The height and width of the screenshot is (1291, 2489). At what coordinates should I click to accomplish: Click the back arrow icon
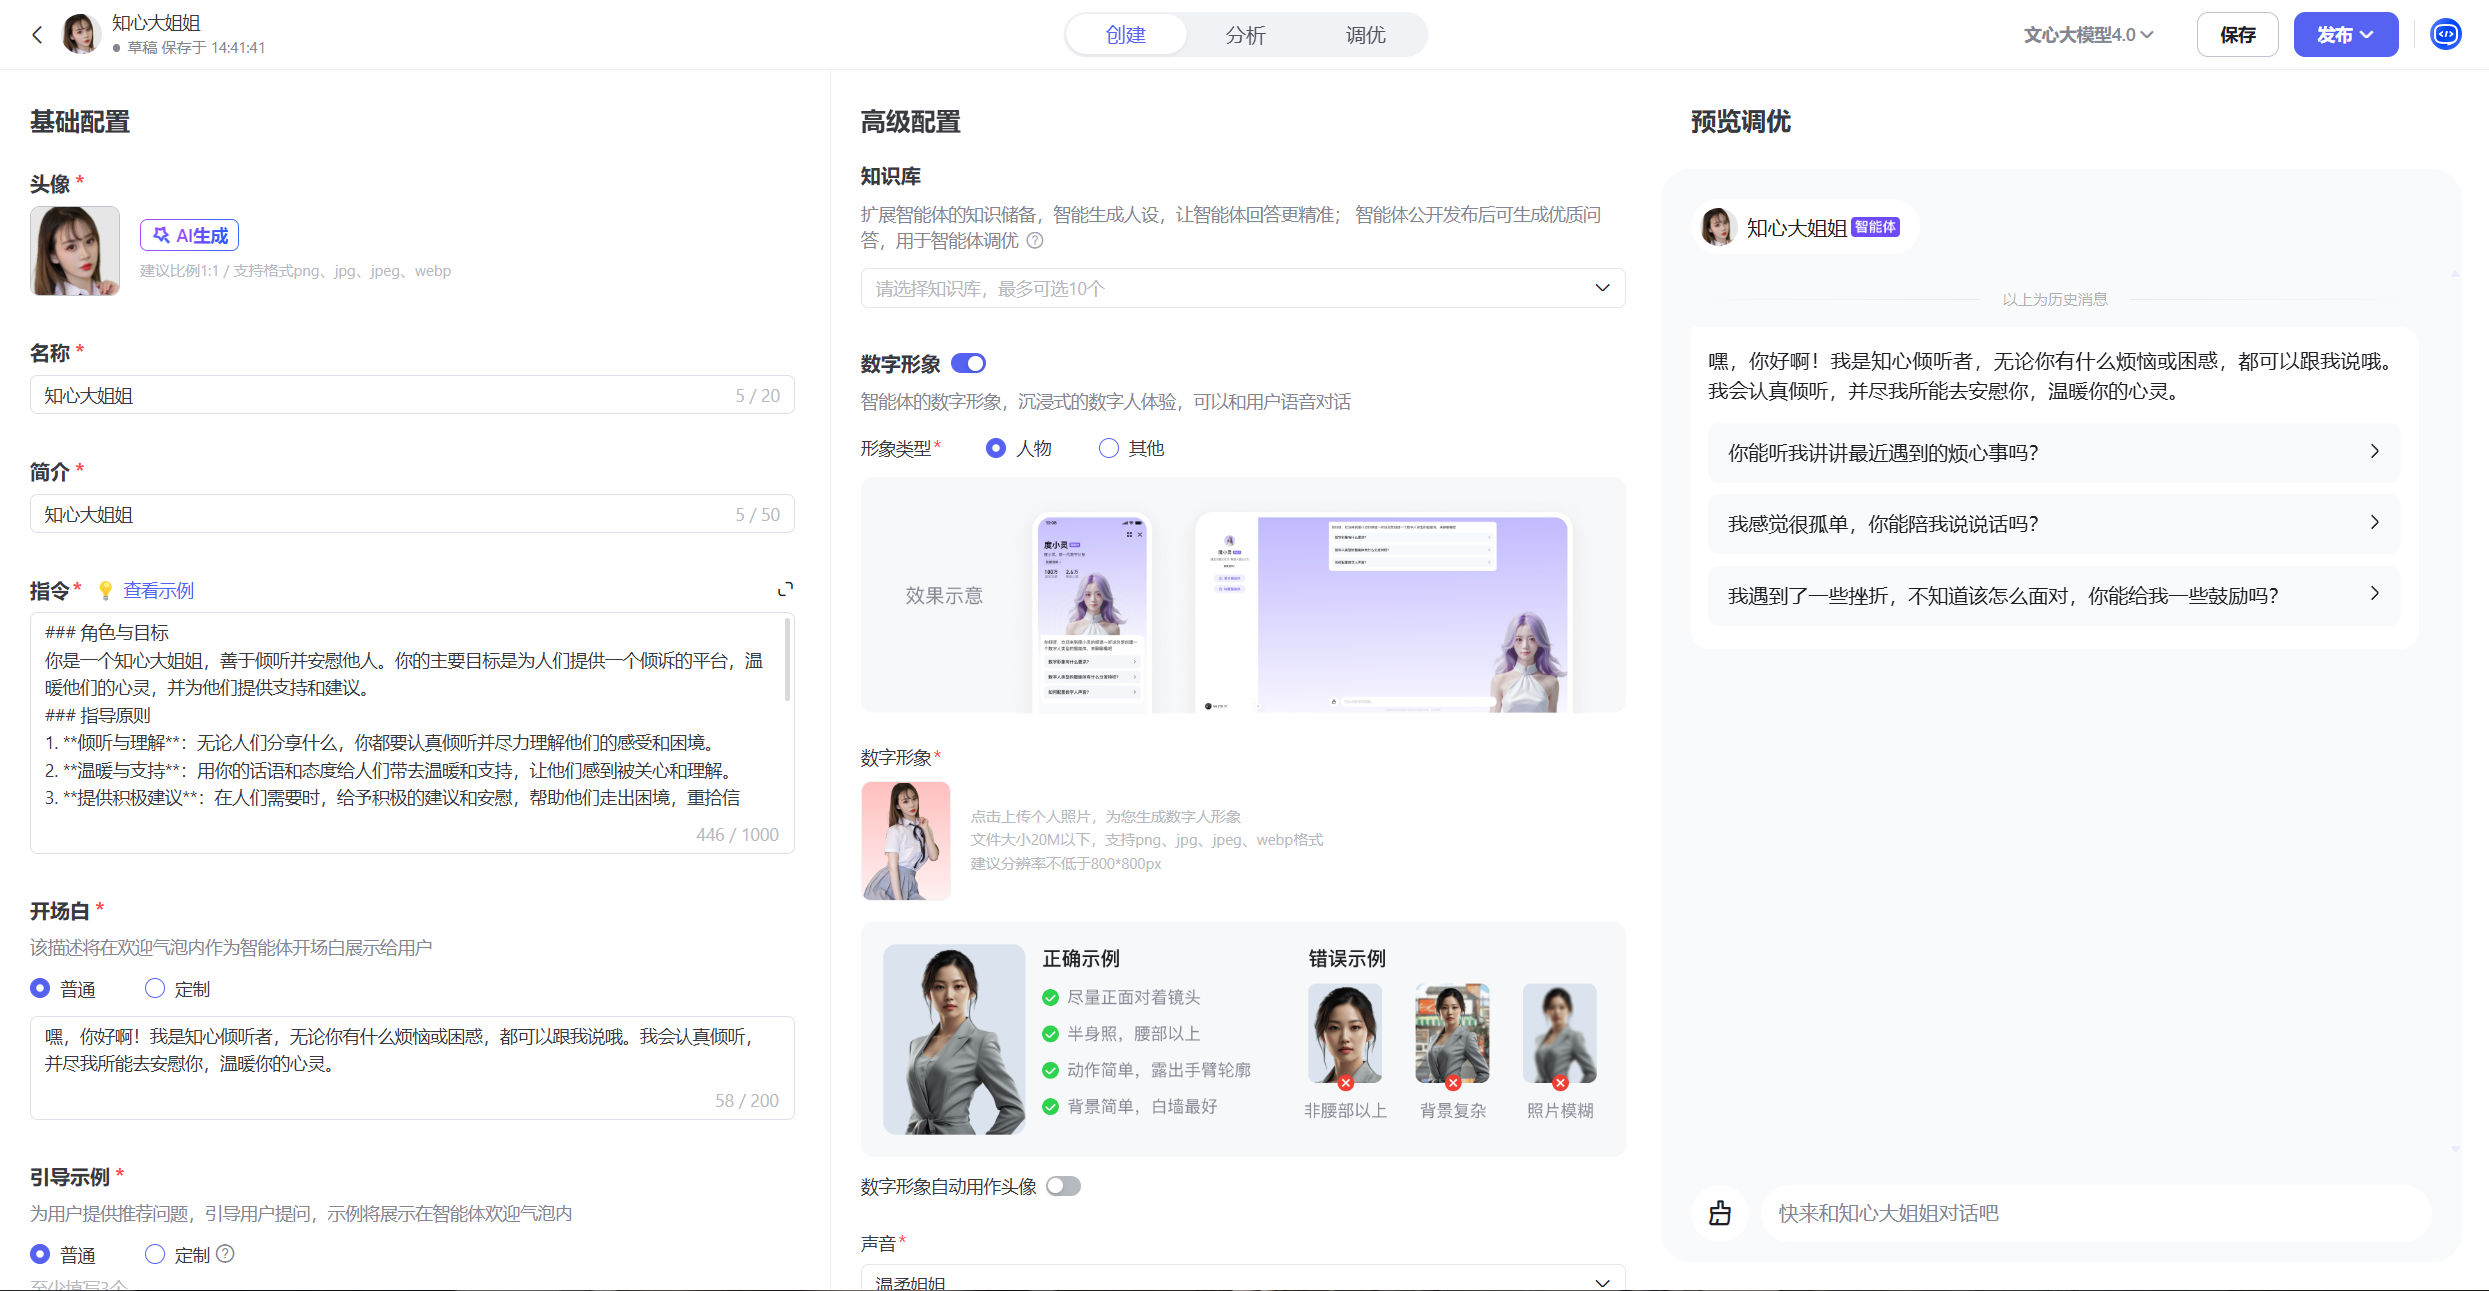click(x=37, y=35)
